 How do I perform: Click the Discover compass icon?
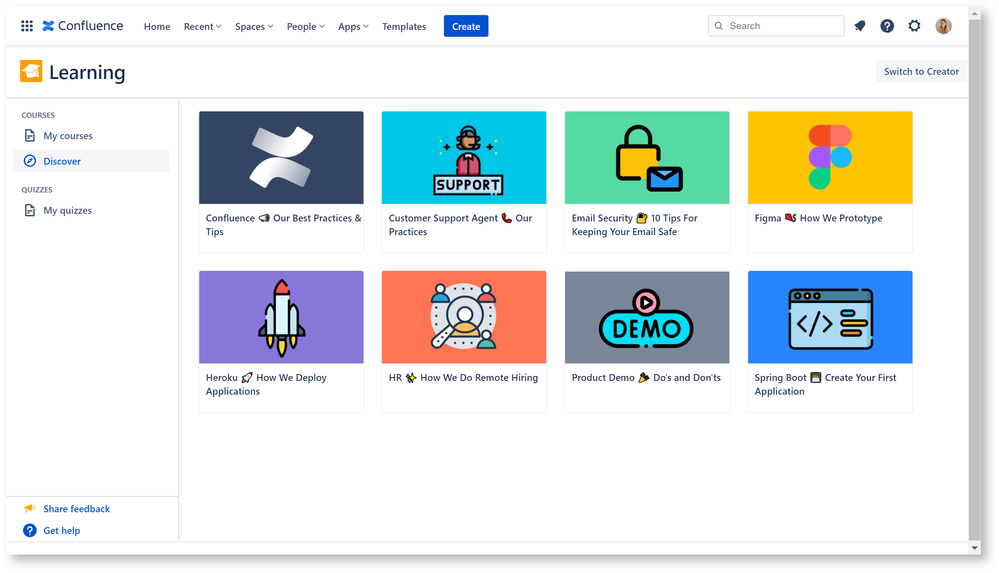(30, 161)
